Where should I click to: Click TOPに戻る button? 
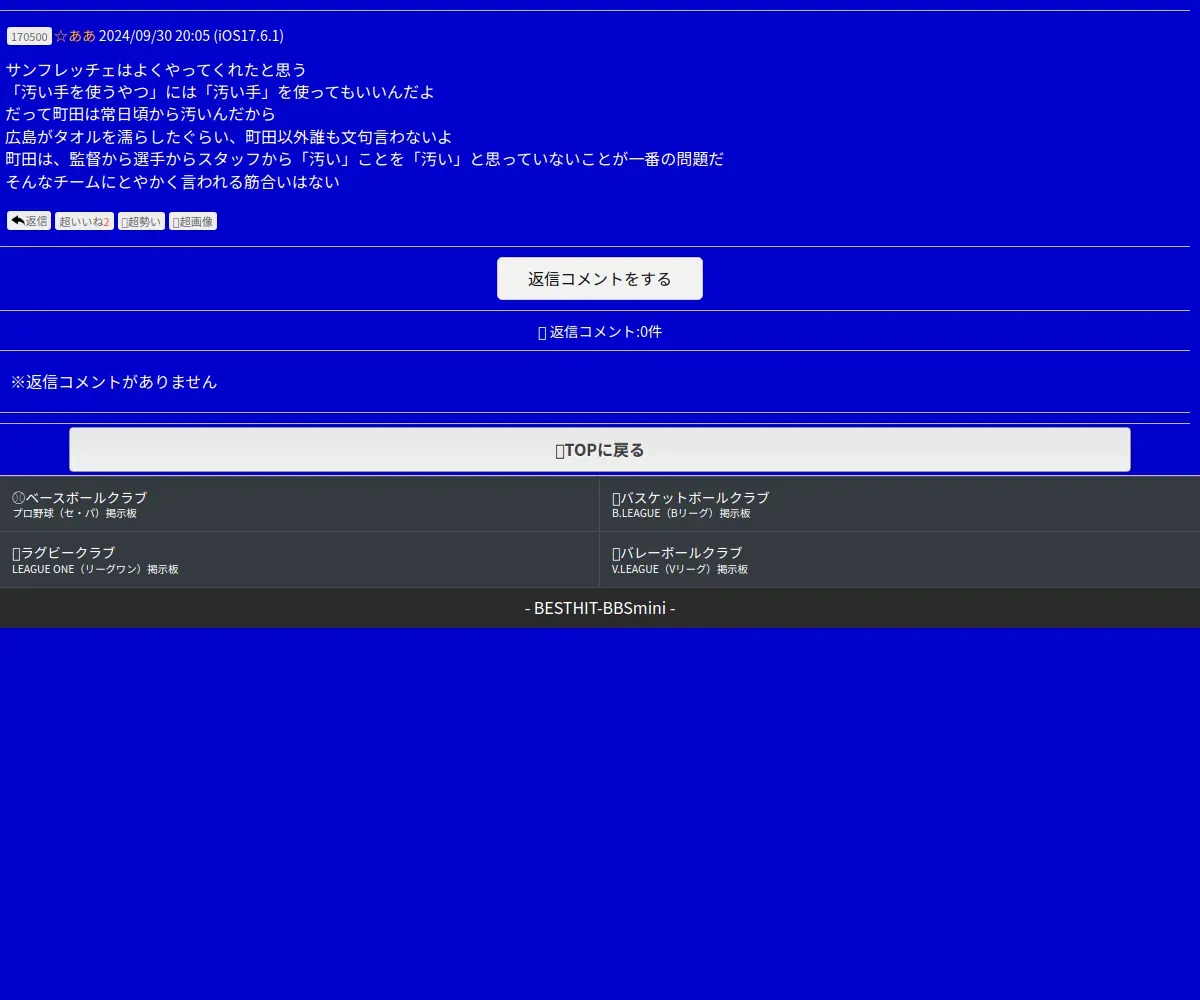tap(600, 450)
